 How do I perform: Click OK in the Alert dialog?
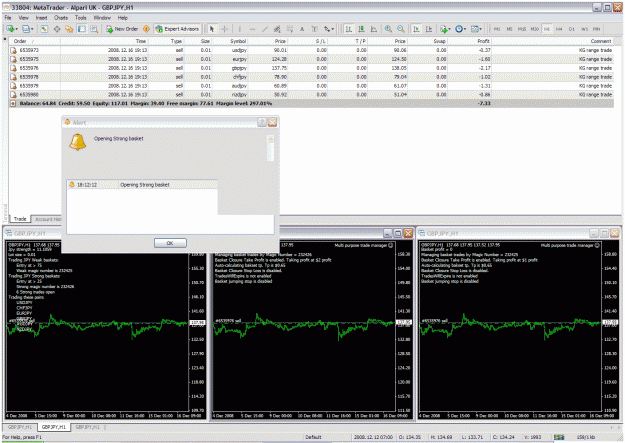170,243
